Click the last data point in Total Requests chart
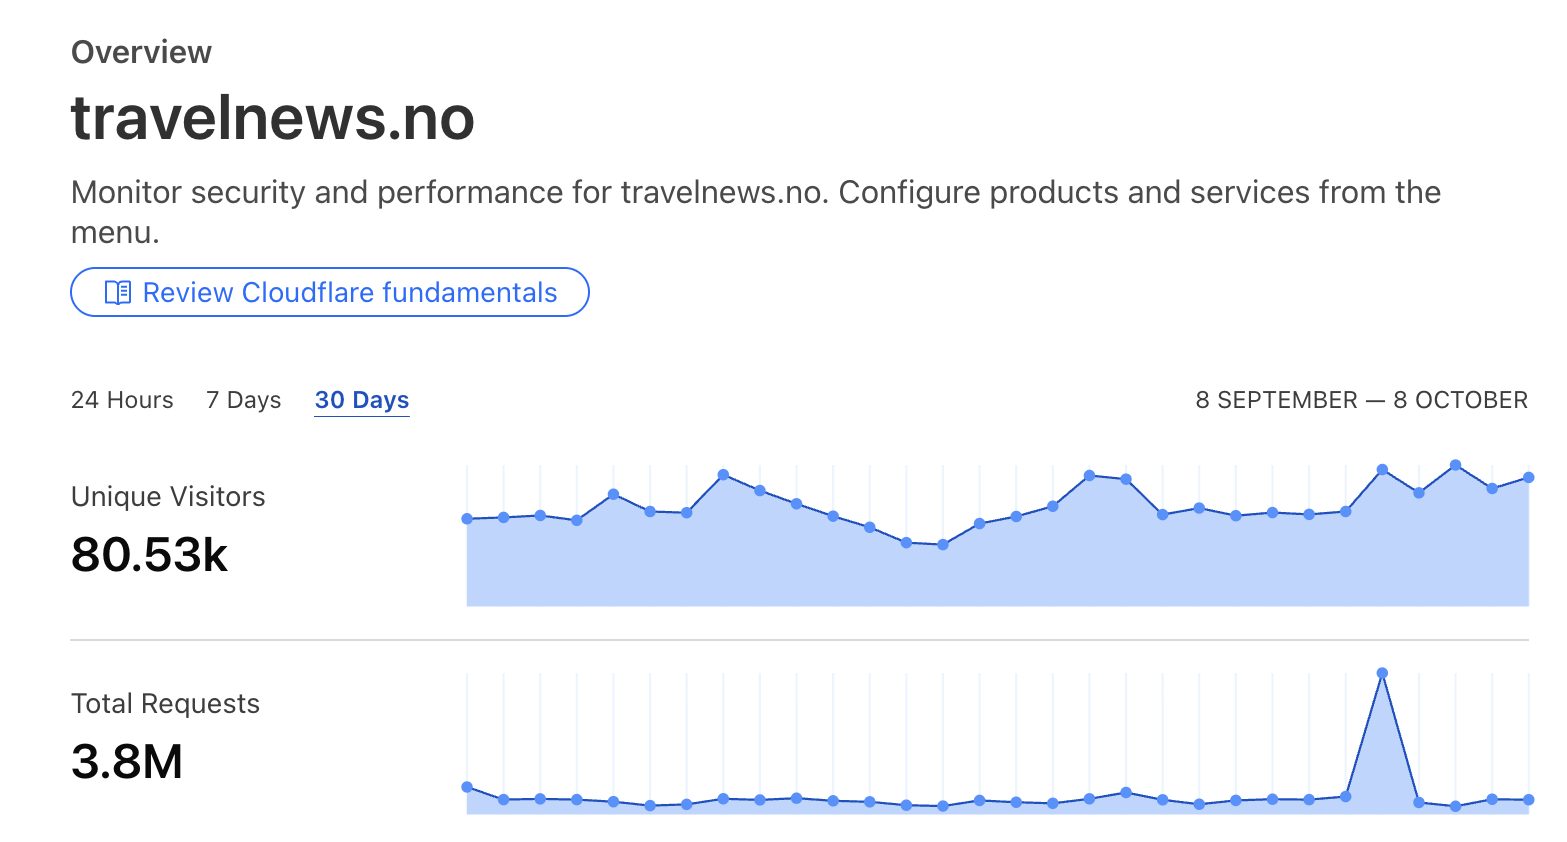 pyautogui.click(x=1528, y=800)
